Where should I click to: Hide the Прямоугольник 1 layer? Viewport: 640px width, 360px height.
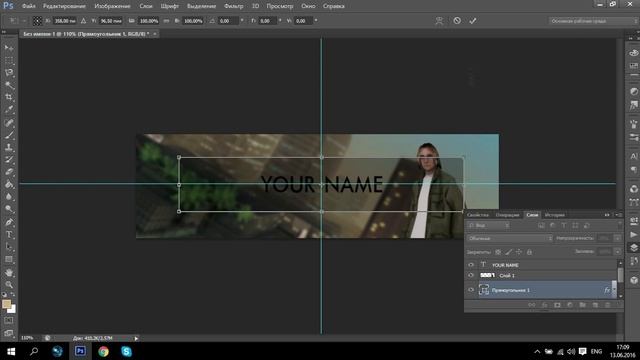(x=471, y=290)
